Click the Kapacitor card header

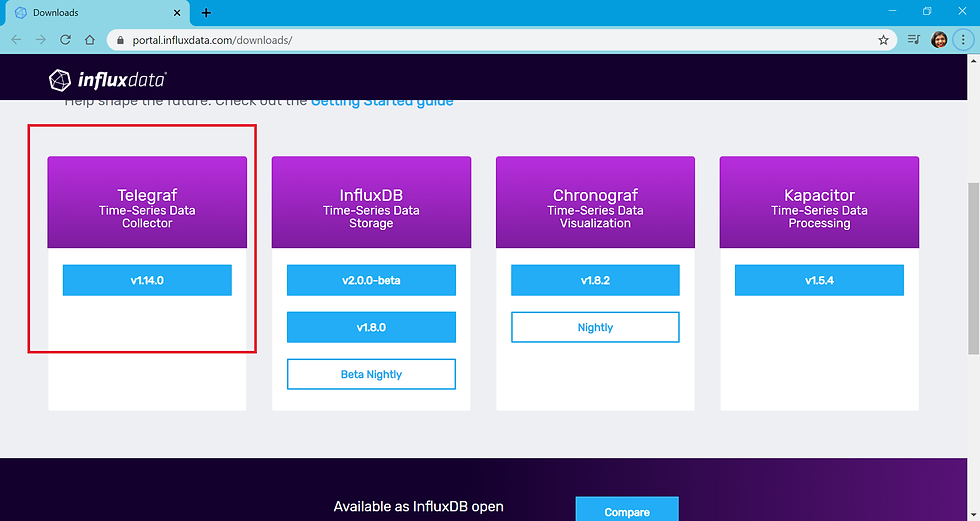(x=819, y=202)
